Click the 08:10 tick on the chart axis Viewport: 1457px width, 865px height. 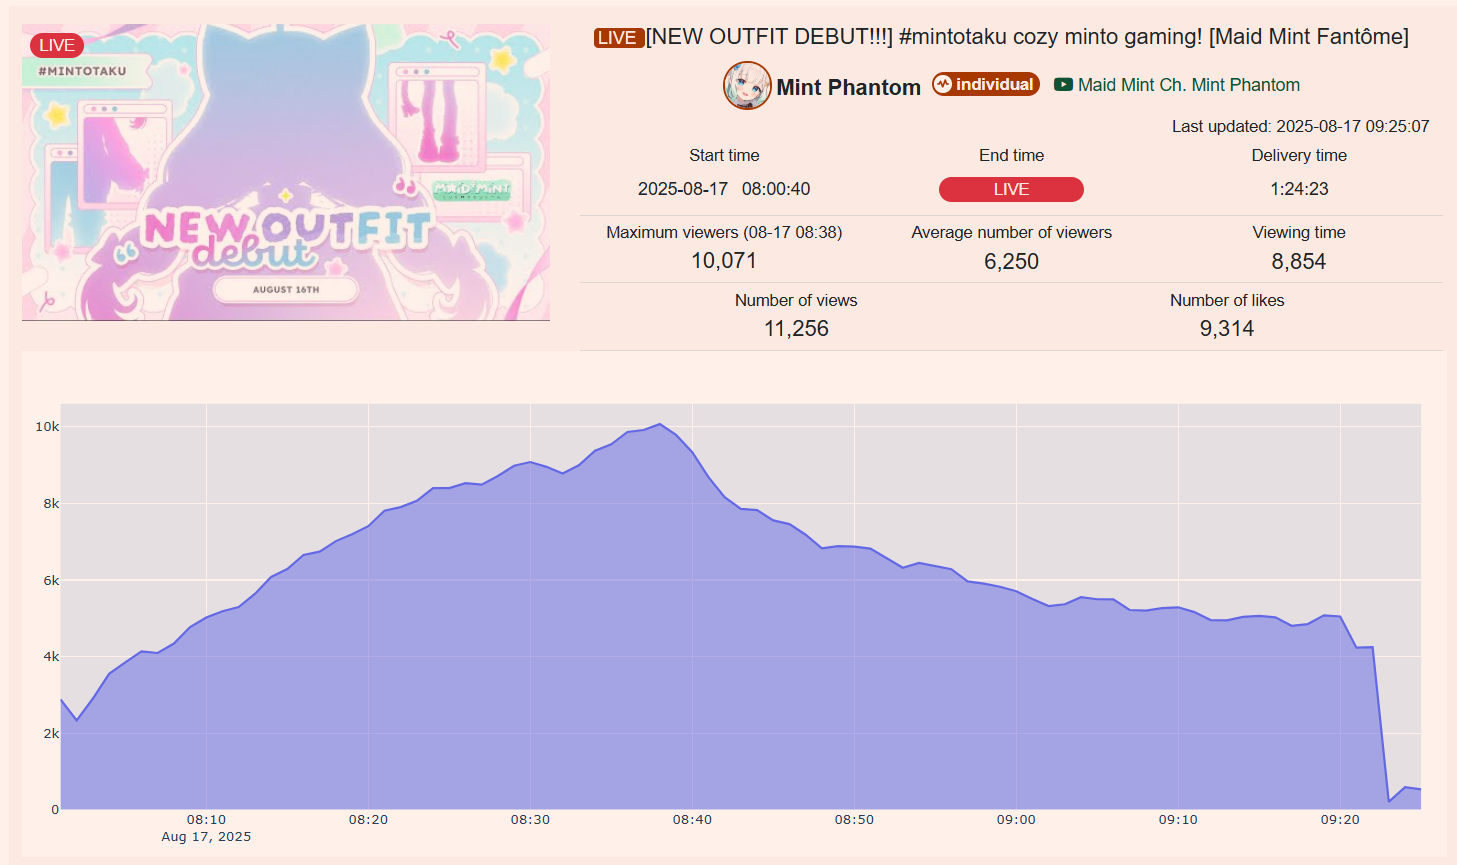206,819
